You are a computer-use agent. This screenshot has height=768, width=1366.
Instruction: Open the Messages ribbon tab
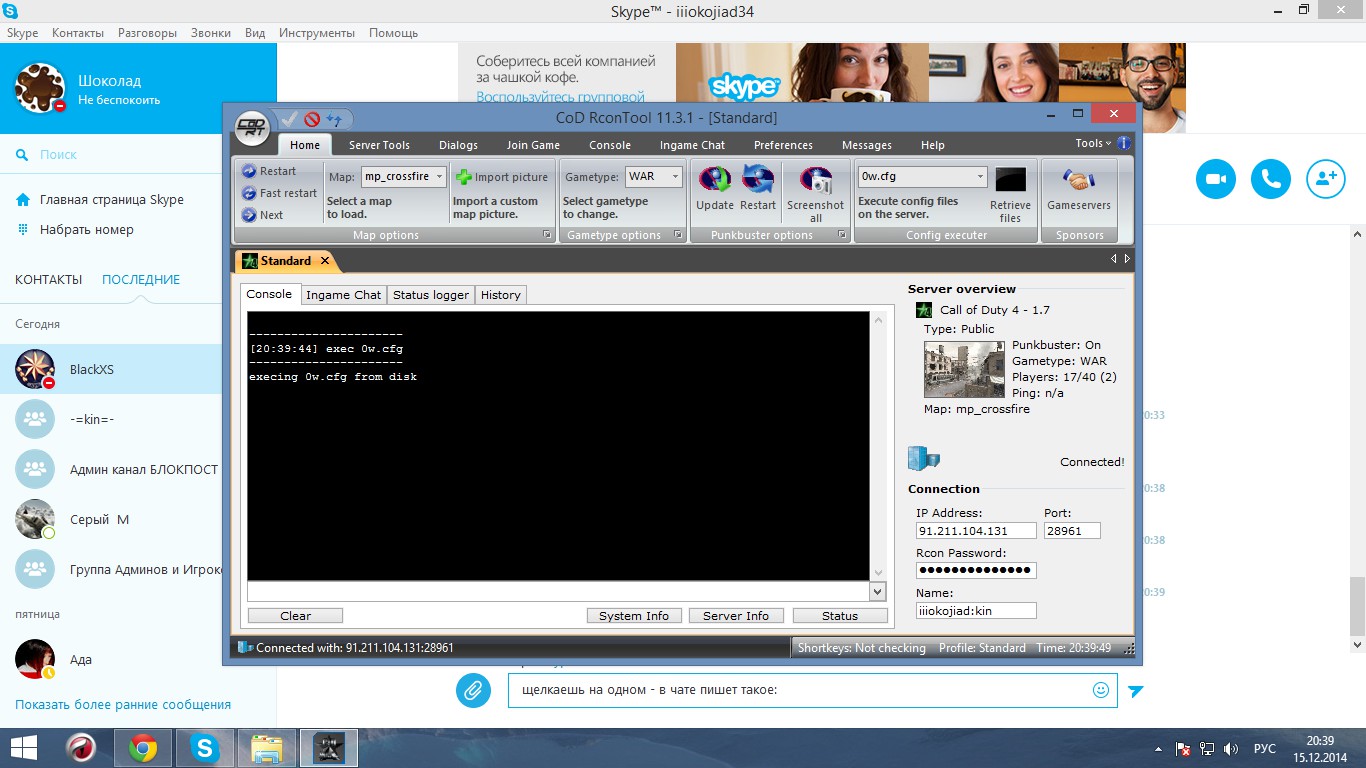[867, 145]
